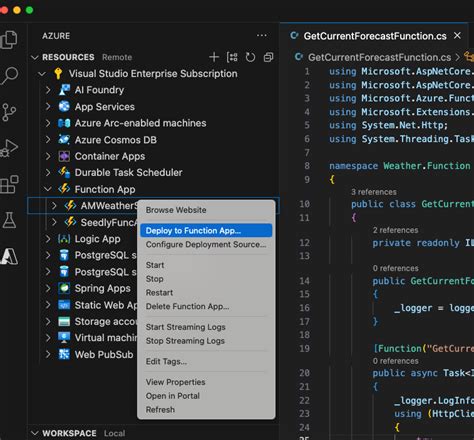Click the Storage accounts icon
This screenshot has height=440, width=474.
(64, 321)
